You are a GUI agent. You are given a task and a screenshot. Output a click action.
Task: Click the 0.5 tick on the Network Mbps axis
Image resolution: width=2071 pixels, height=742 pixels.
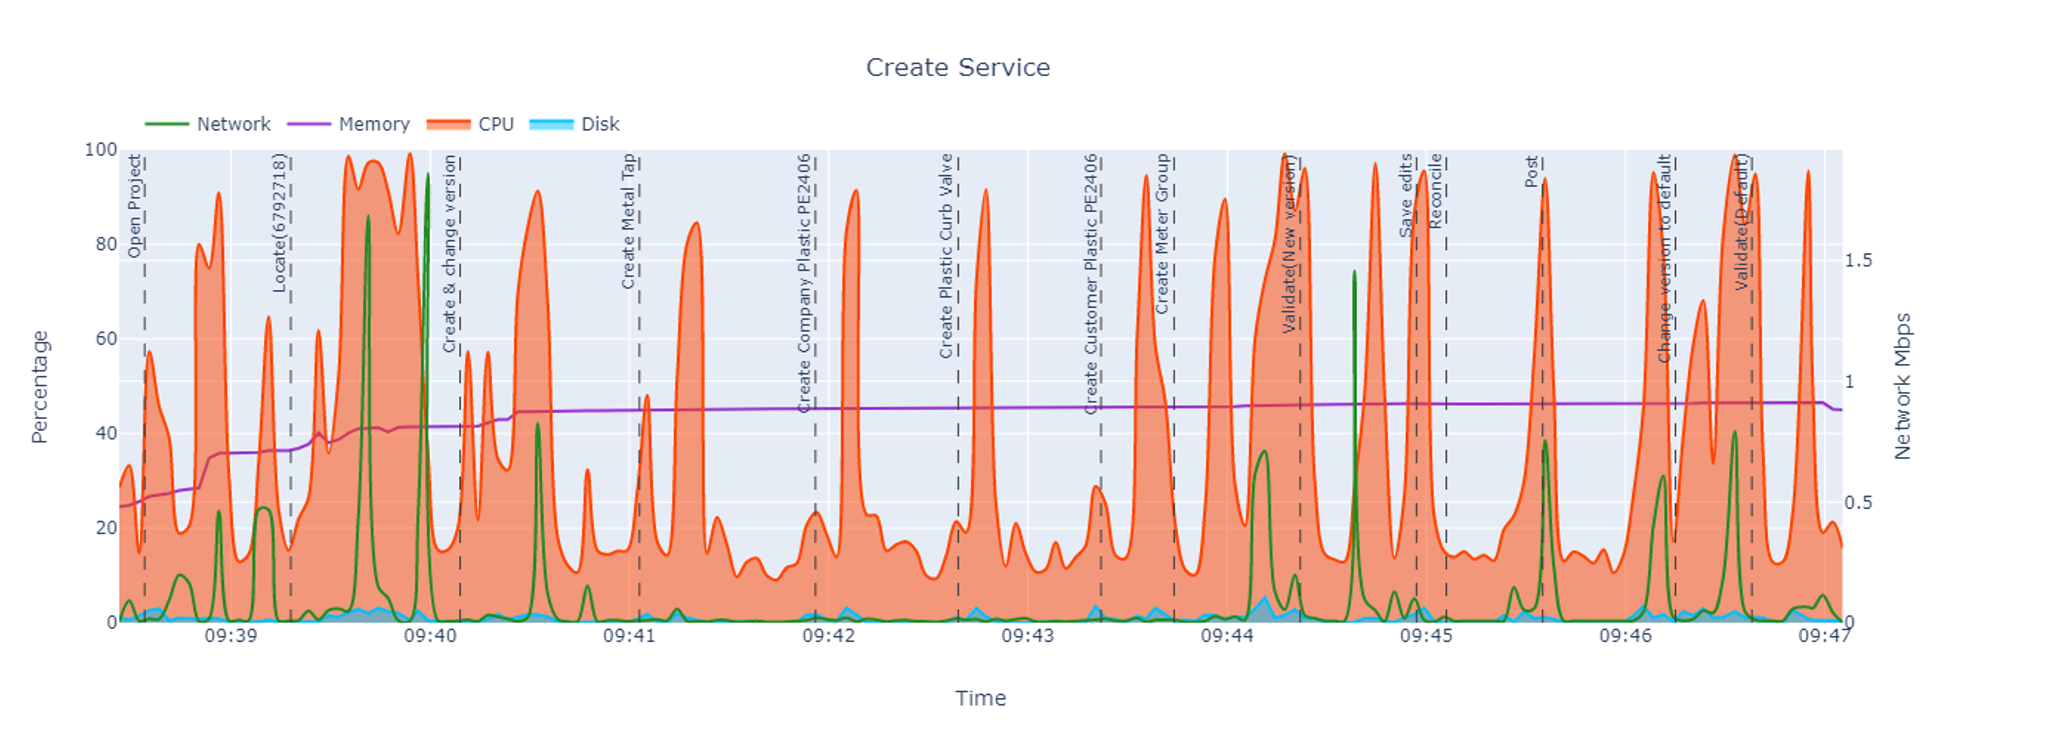[1858, 502]
